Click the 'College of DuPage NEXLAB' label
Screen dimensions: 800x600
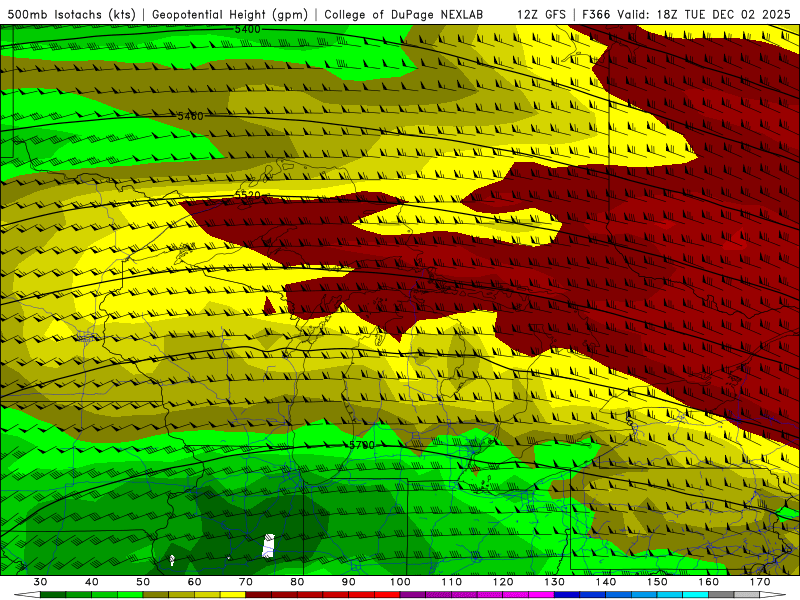(x=404, y=14)
